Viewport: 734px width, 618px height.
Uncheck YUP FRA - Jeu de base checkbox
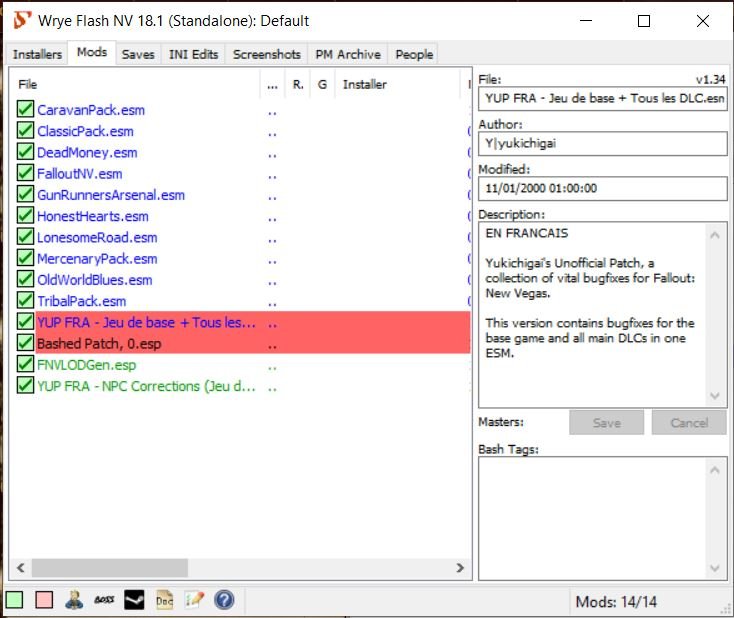point(25,321)
